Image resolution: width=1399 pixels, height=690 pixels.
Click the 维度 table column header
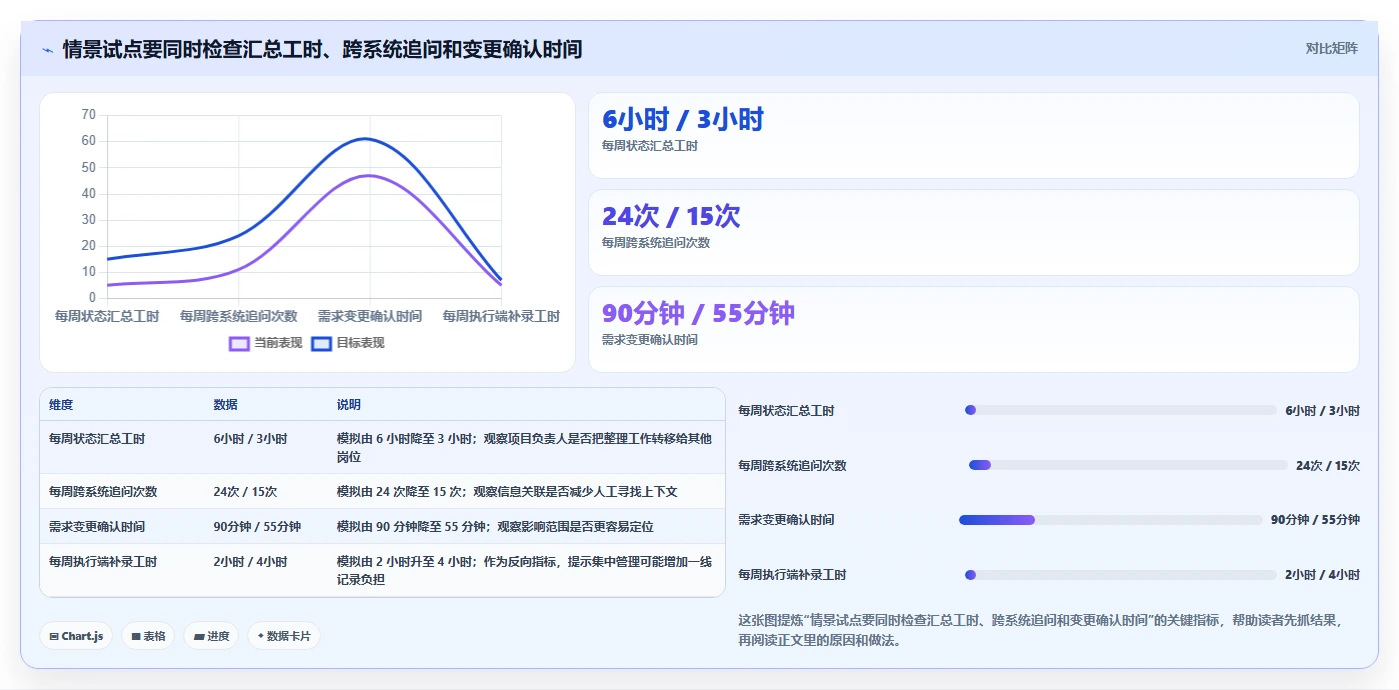[61, 405]
